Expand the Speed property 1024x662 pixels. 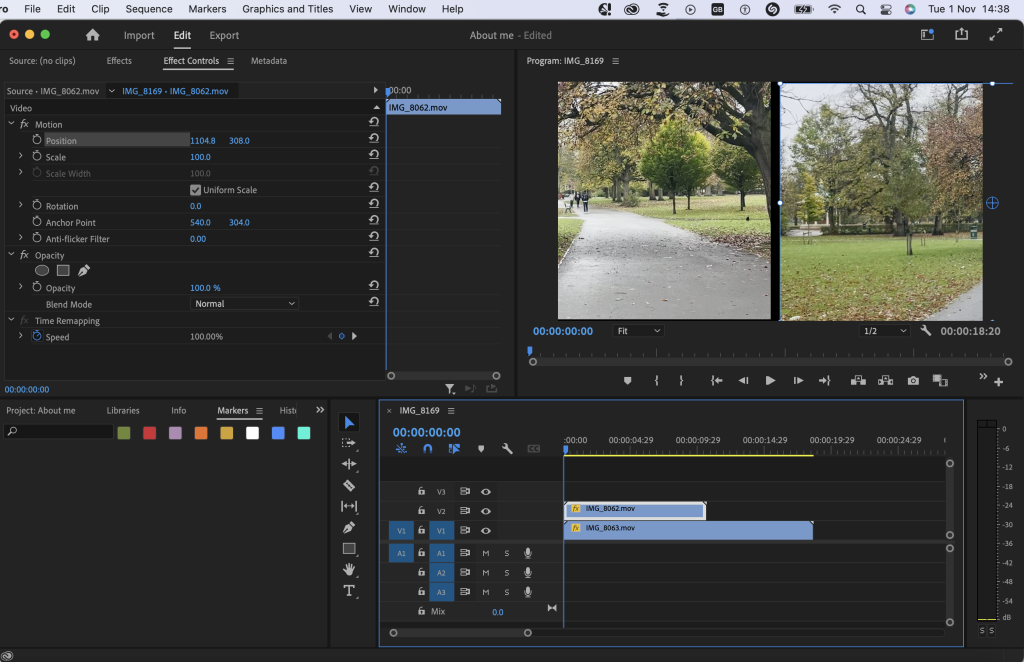point(20,336)
